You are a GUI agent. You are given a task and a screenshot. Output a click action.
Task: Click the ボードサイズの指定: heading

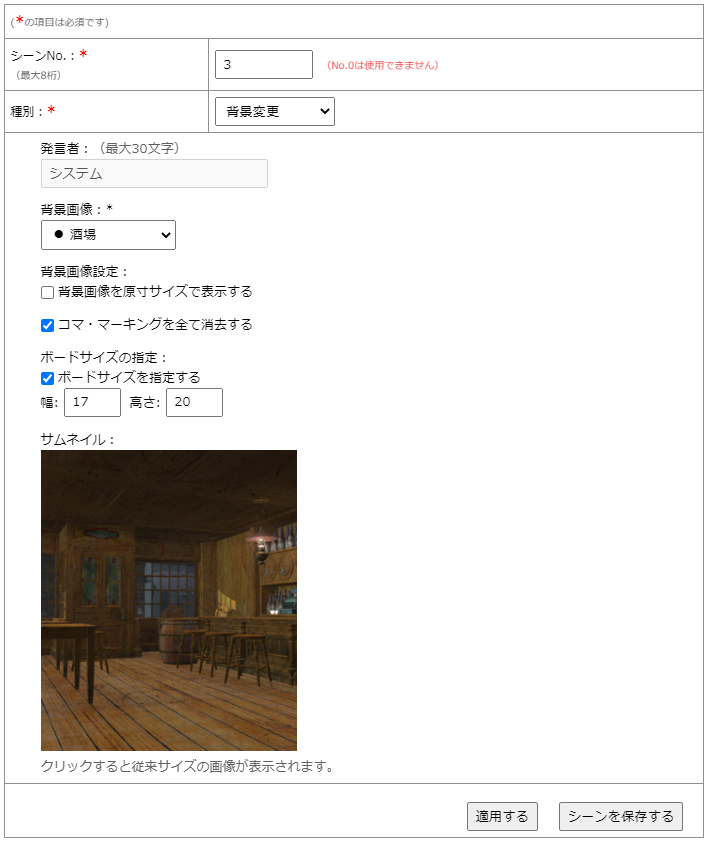[x=104, y=357]
